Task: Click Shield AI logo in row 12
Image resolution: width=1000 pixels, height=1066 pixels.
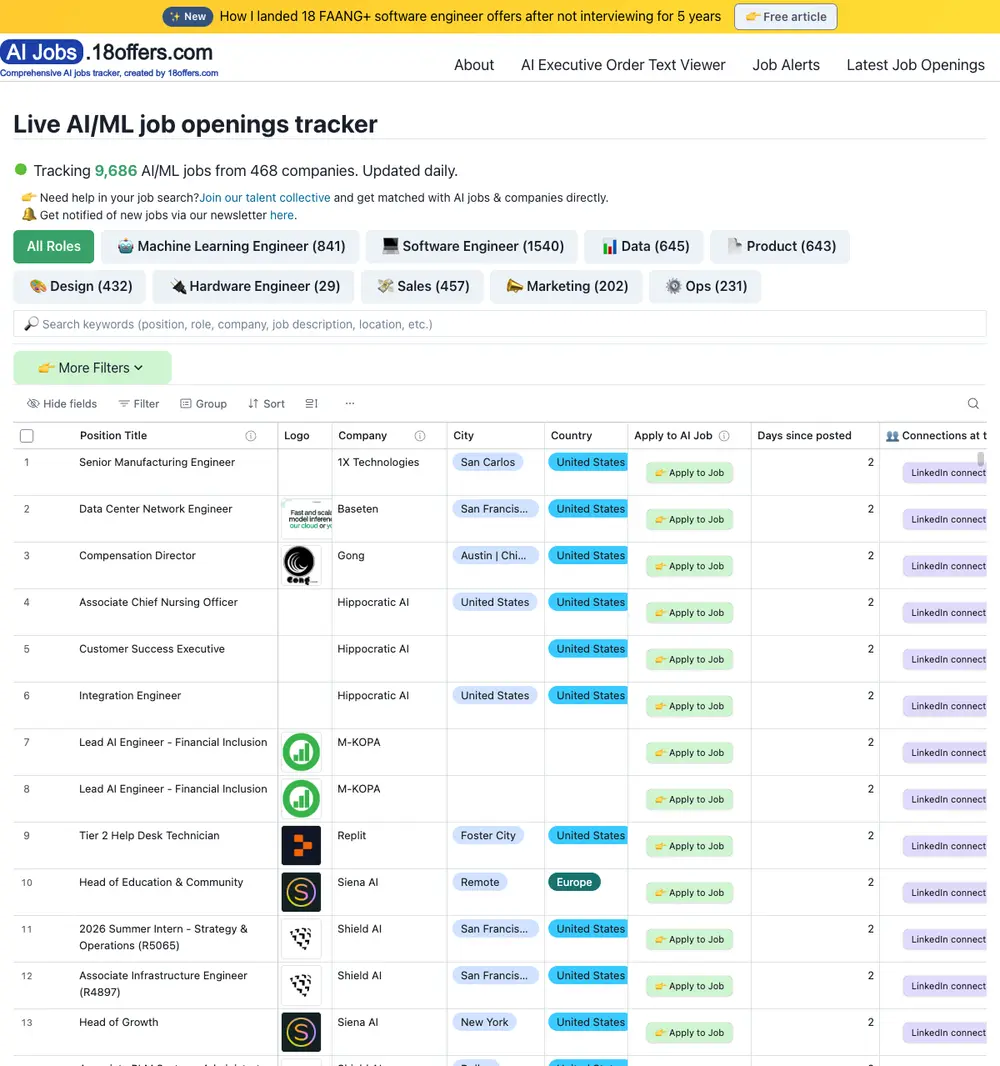Action: [301, 985]
